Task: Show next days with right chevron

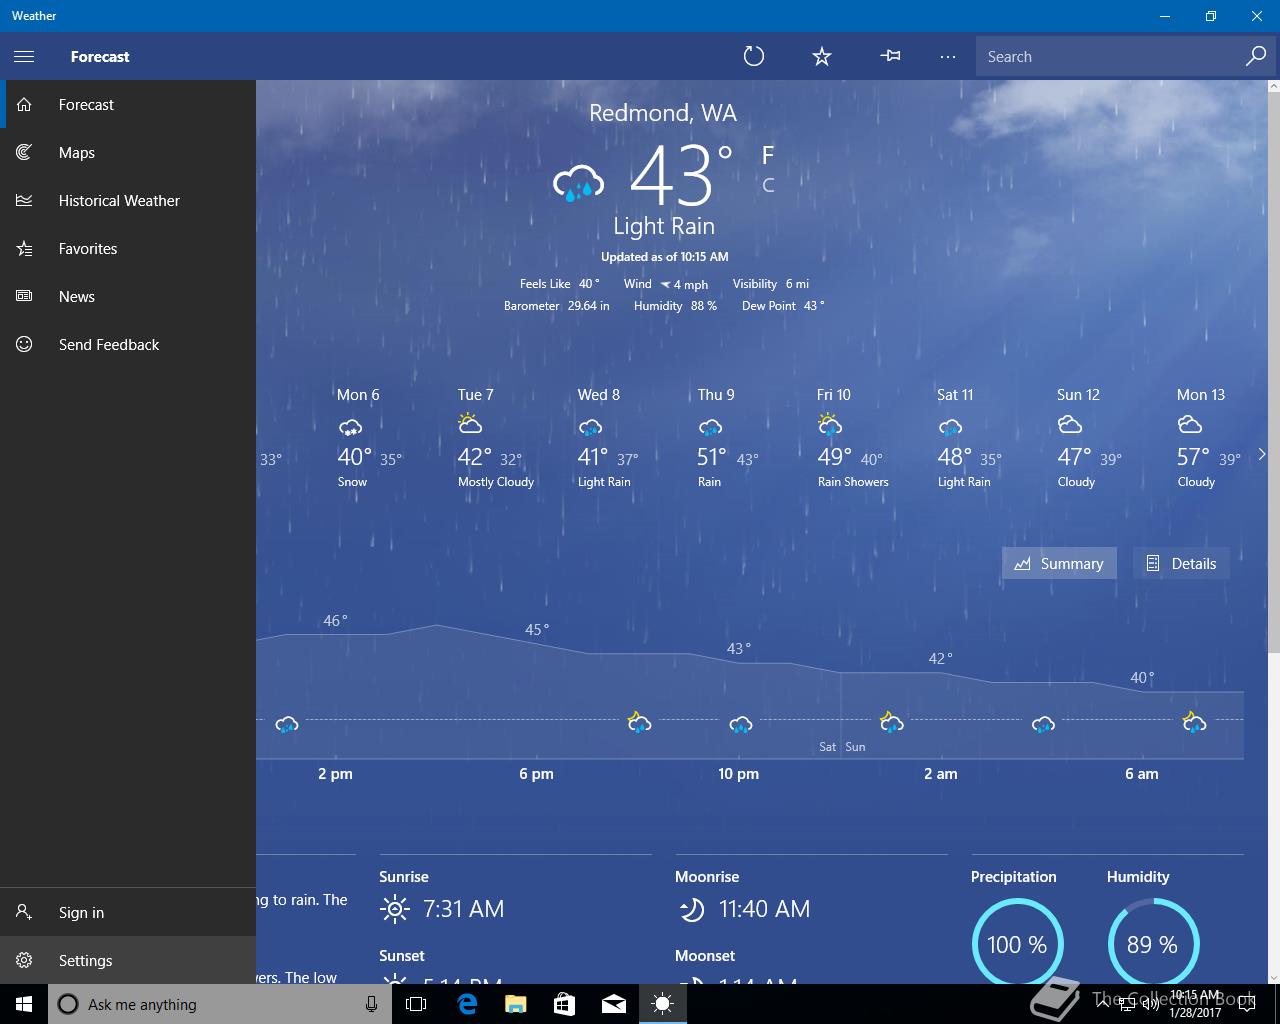Action: click(1261, 454)
